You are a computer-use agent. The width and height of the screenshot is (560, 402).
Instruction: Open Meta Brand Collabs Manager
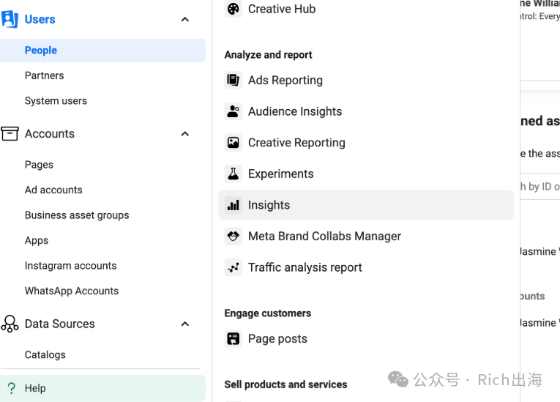click(x=324, y=236)
